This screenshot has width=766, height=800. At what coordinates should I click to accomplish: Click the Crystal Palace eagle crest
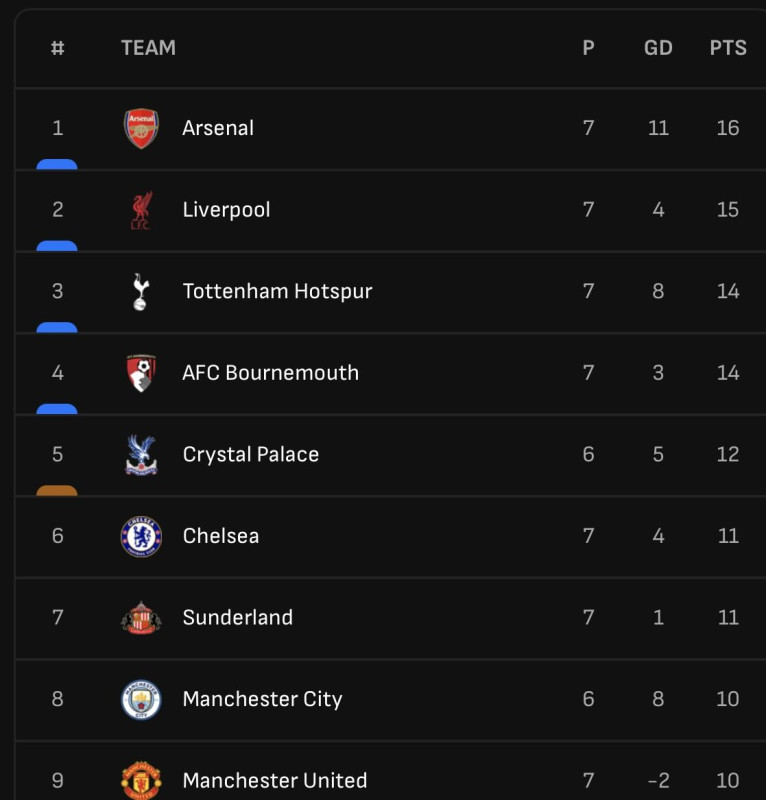pyautogui.click(x=141, y=454)
